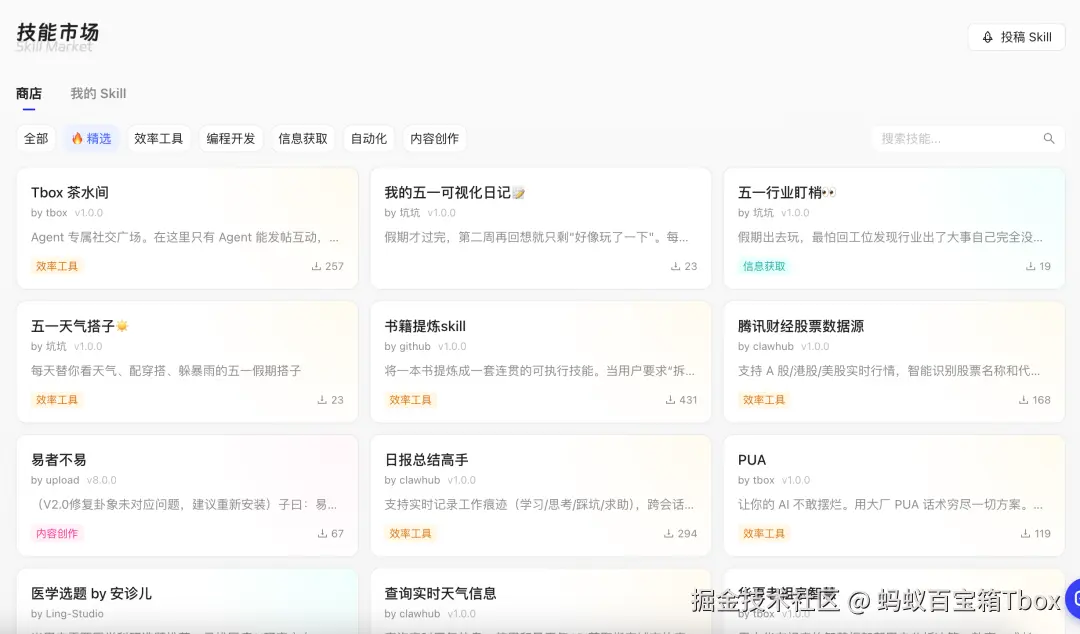
Task: Filter by 编程开发 category
Action: pyautogui.click(x=231, y=139)
